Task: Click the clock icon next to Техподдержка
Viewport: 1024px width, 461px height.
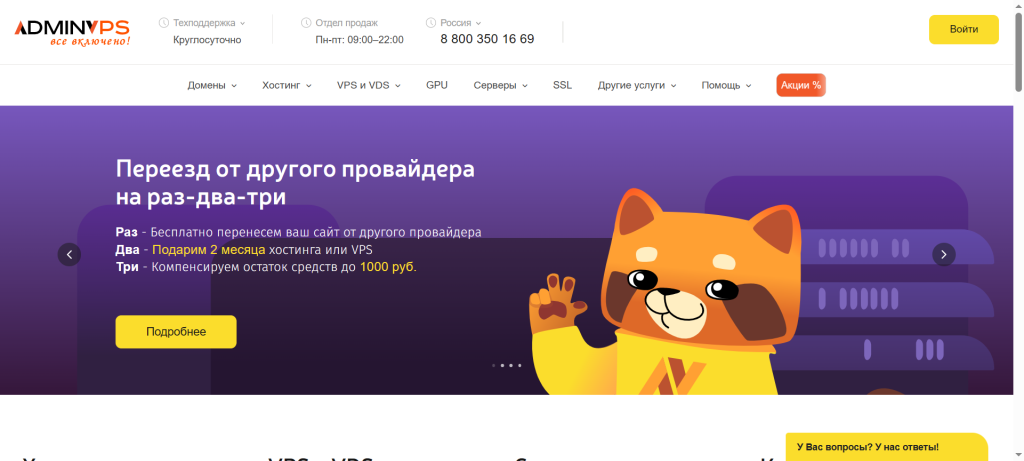Action: tap(164, 22)
